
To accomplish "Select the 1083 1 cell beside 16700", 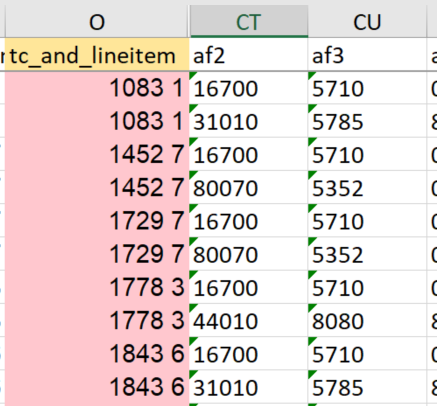I will 97,88.
